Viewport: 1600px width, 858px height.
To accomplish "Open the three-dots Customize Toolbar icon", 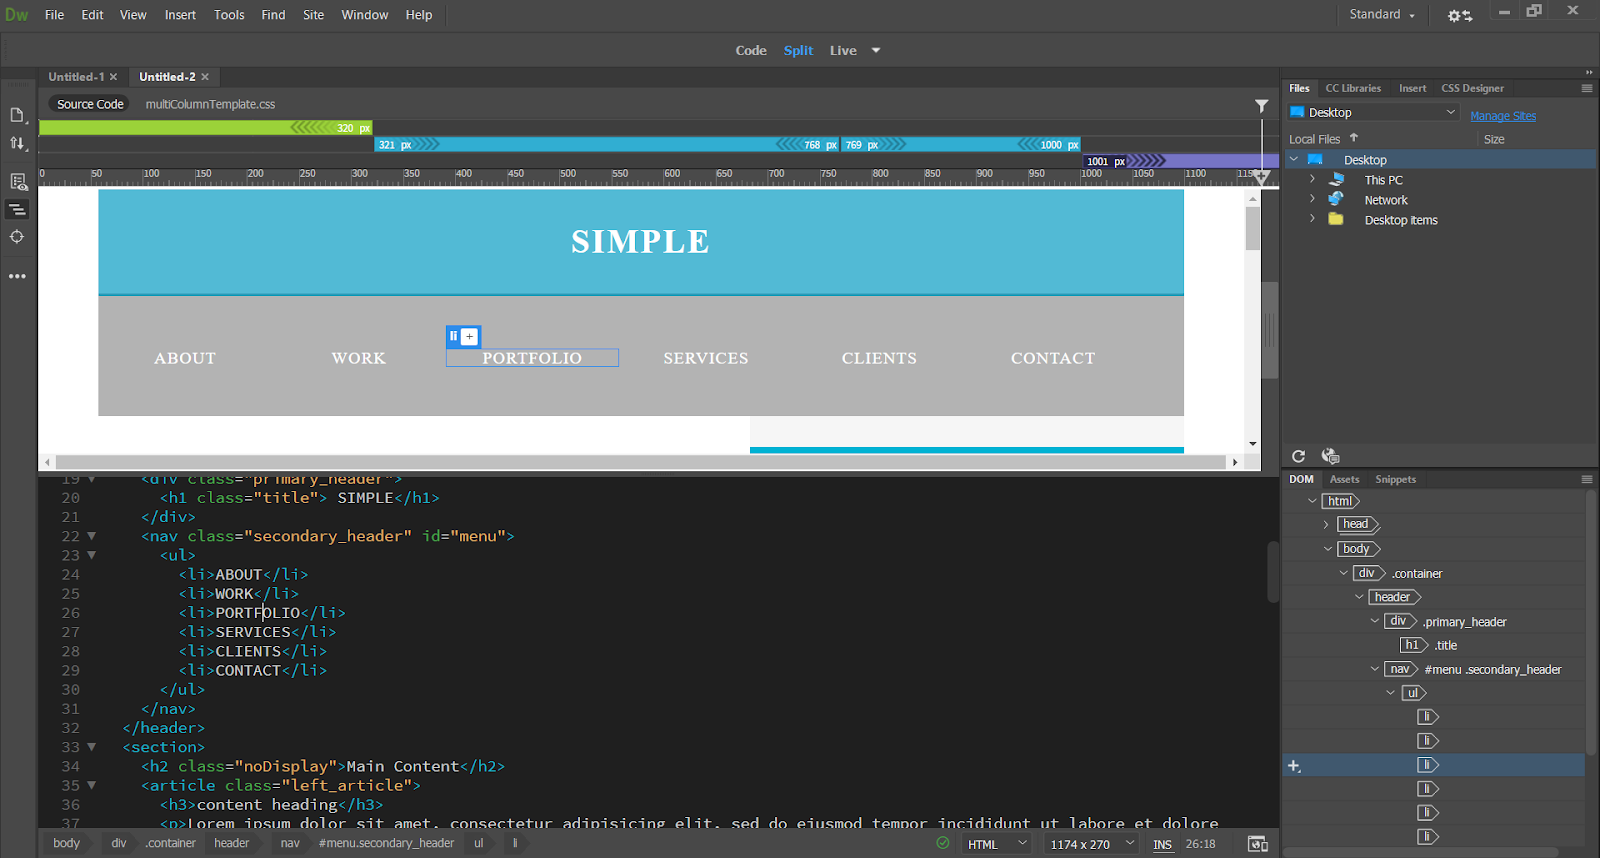I will coord(17,276).
